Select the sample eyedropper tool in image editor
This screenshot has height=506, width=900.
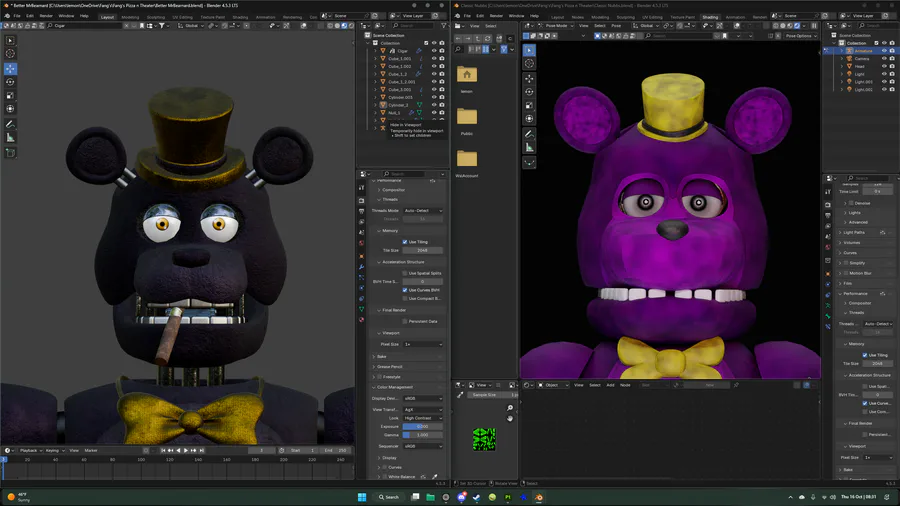point(460,395)
